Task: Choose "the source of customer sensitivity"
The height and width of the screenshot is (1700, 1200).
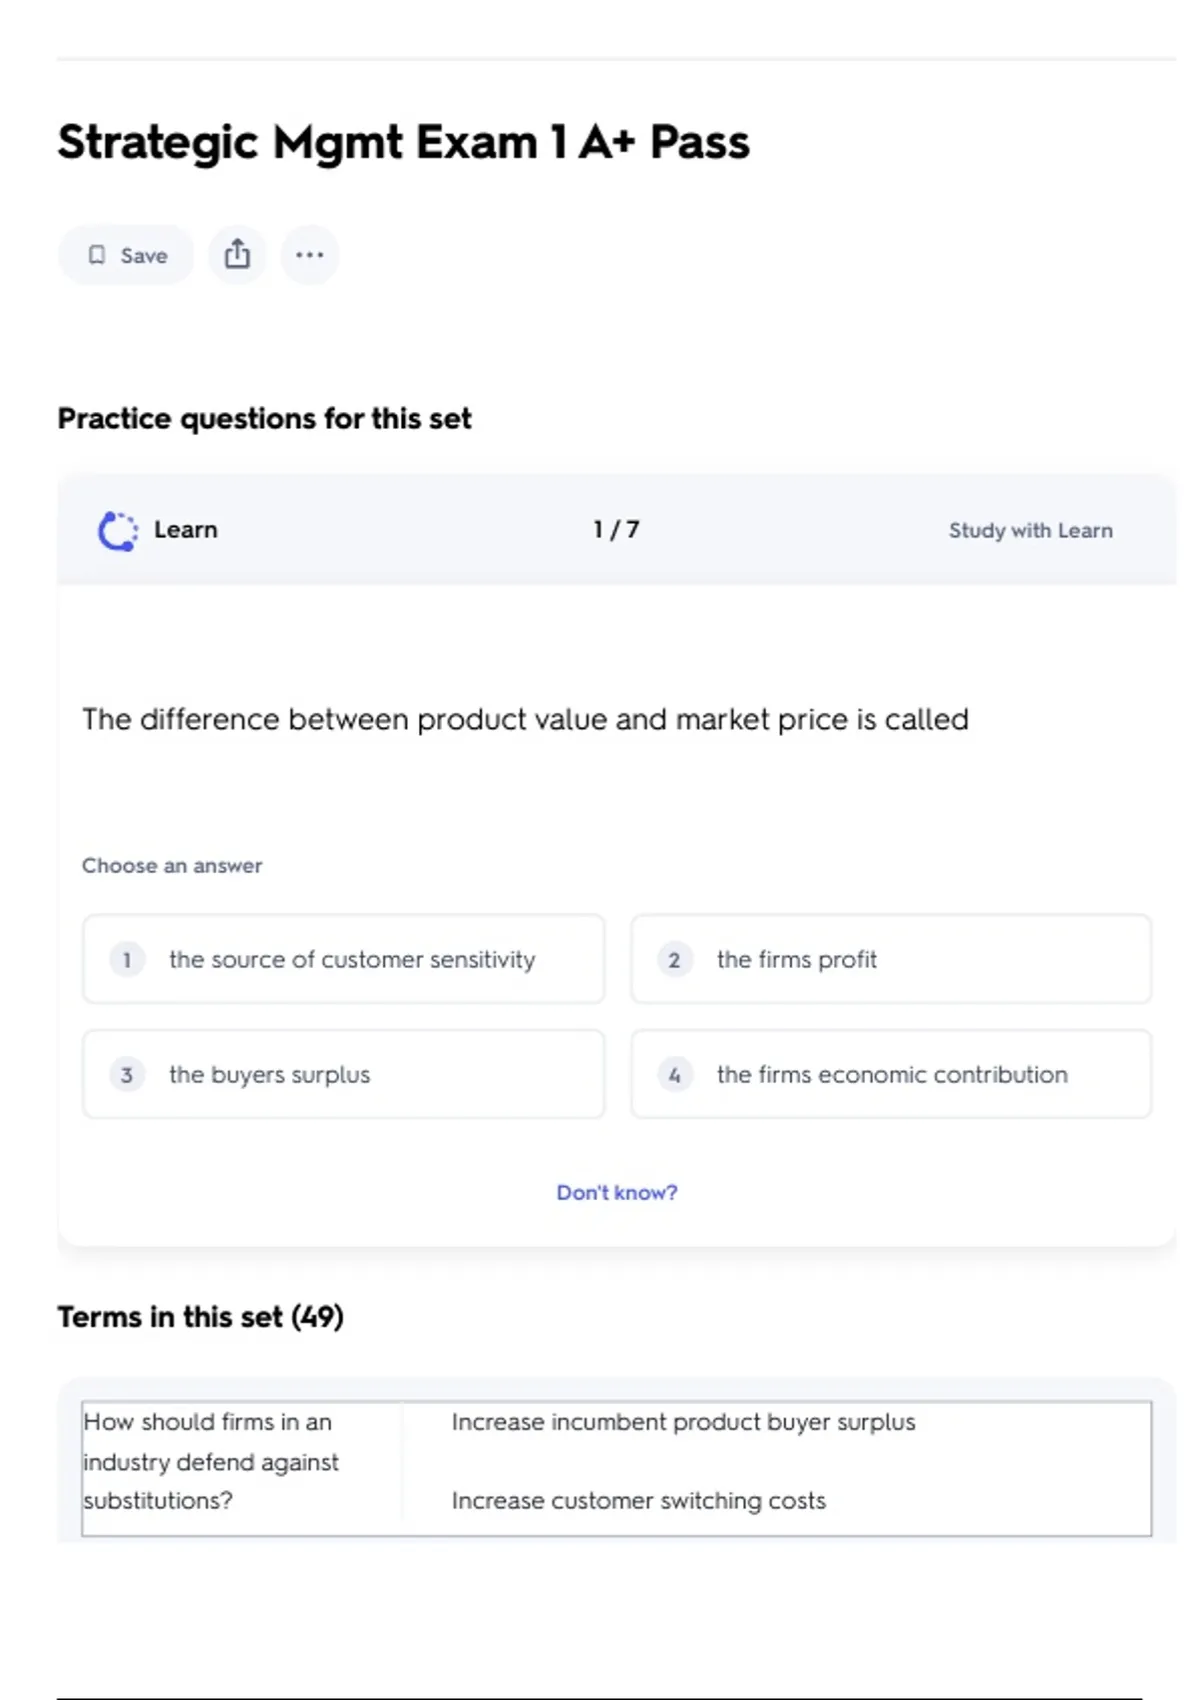Action: coord(352,960)
